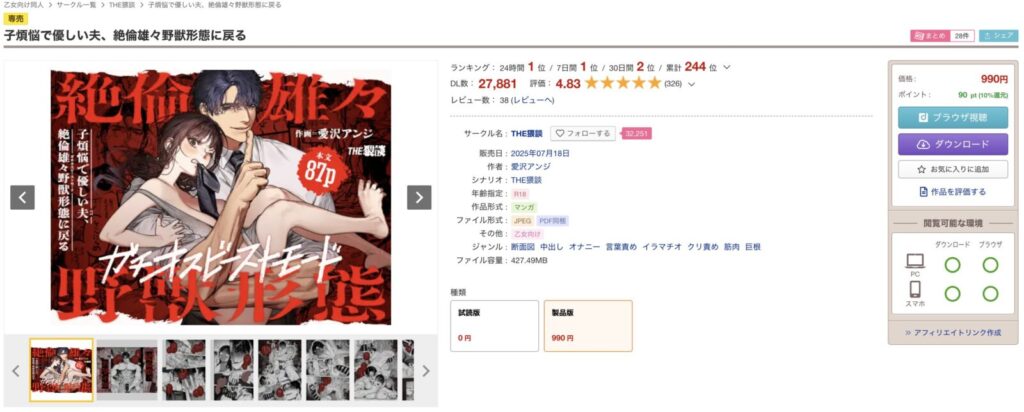Open the THE猥談 circle name link

click(x=526, y=133)
